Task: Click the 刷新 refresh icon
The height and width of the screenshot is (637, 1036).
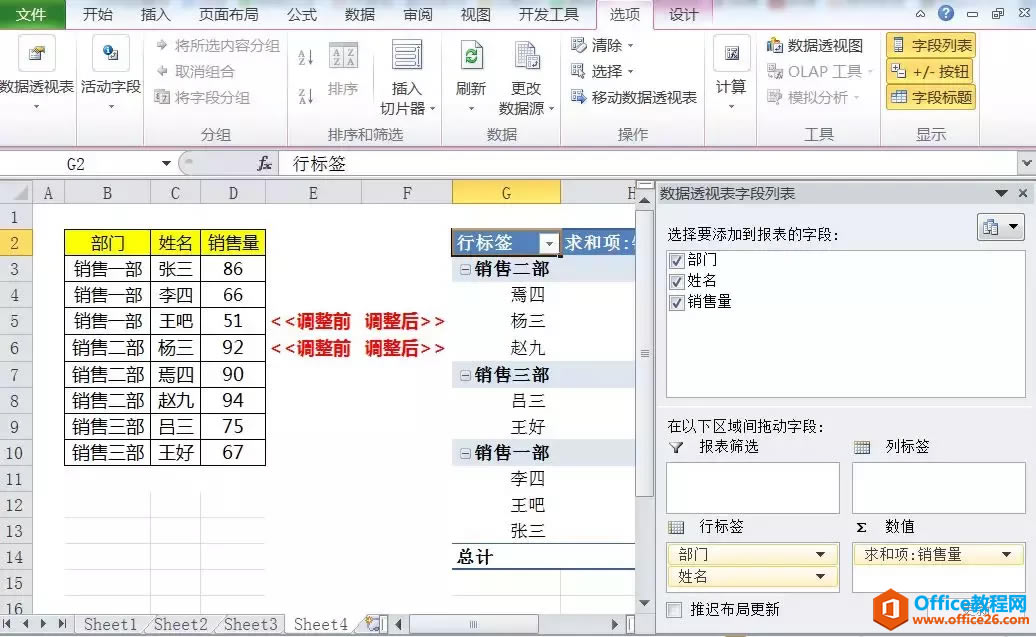Action: (x=471, y=55)
